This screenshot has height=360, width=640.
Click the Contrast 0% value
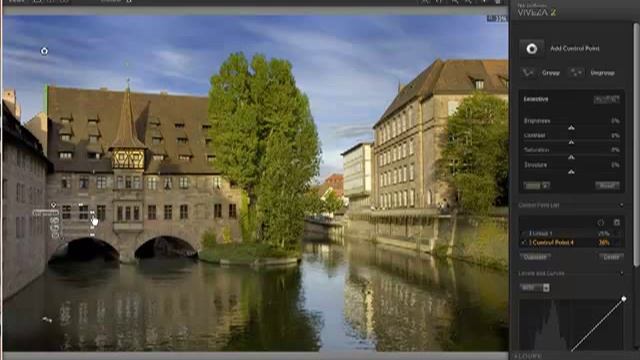coord(615,135)
